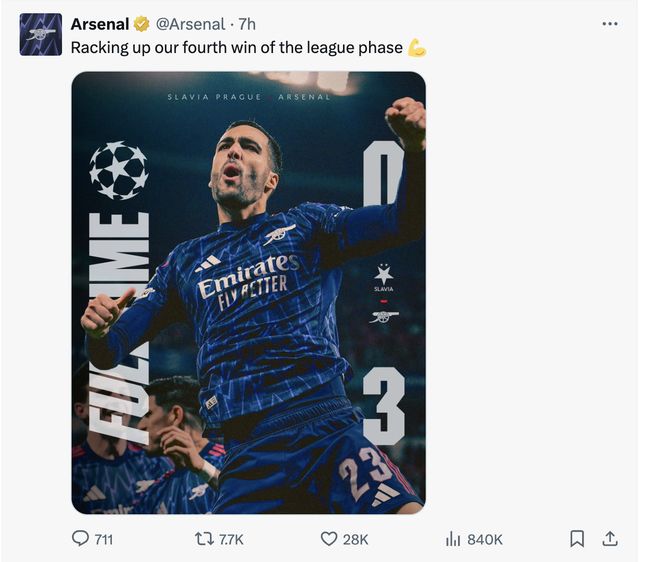This screenshot has height=562, width=650.
Task: Click the small Arsenal cannon crest in image
Action: tap(383, 317)
